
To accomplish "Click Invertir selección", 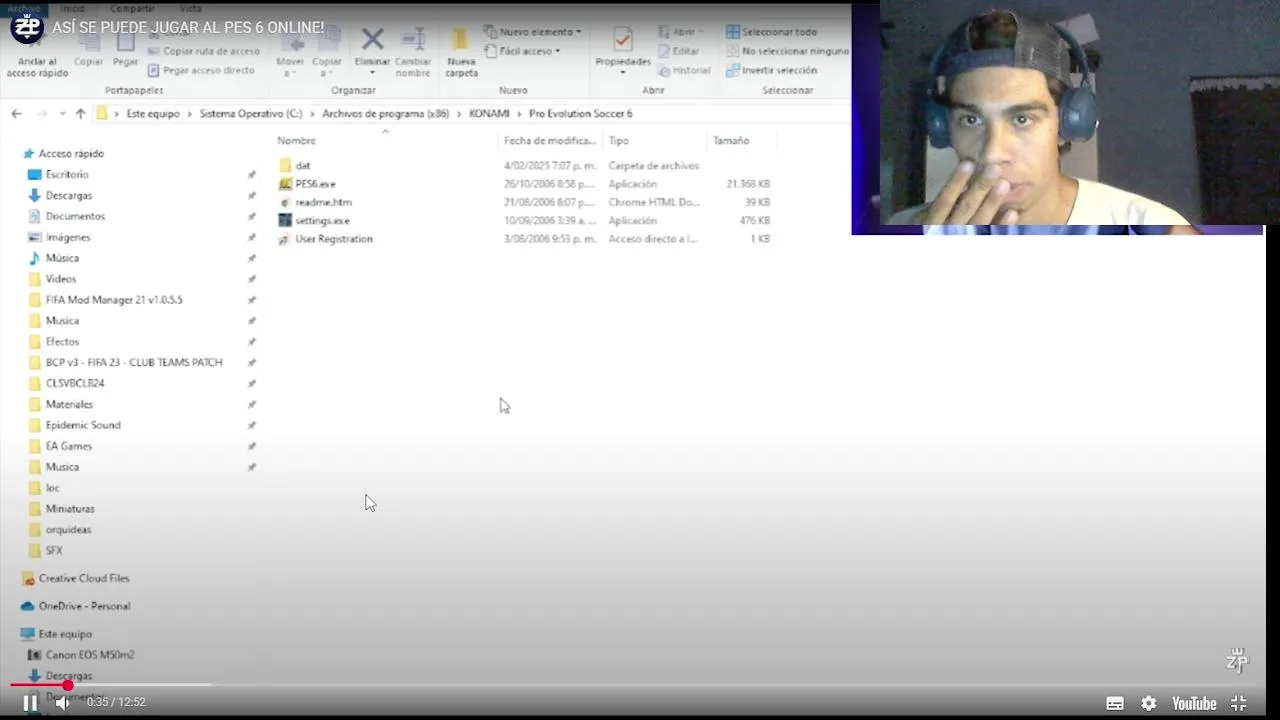I will pyautogui.click(x=771, y=71).
